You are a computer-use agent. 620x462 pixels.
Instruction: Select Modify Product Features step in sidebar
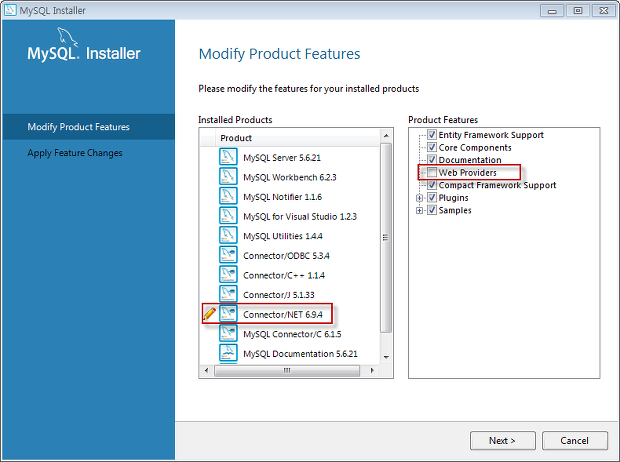click(88, 127)
